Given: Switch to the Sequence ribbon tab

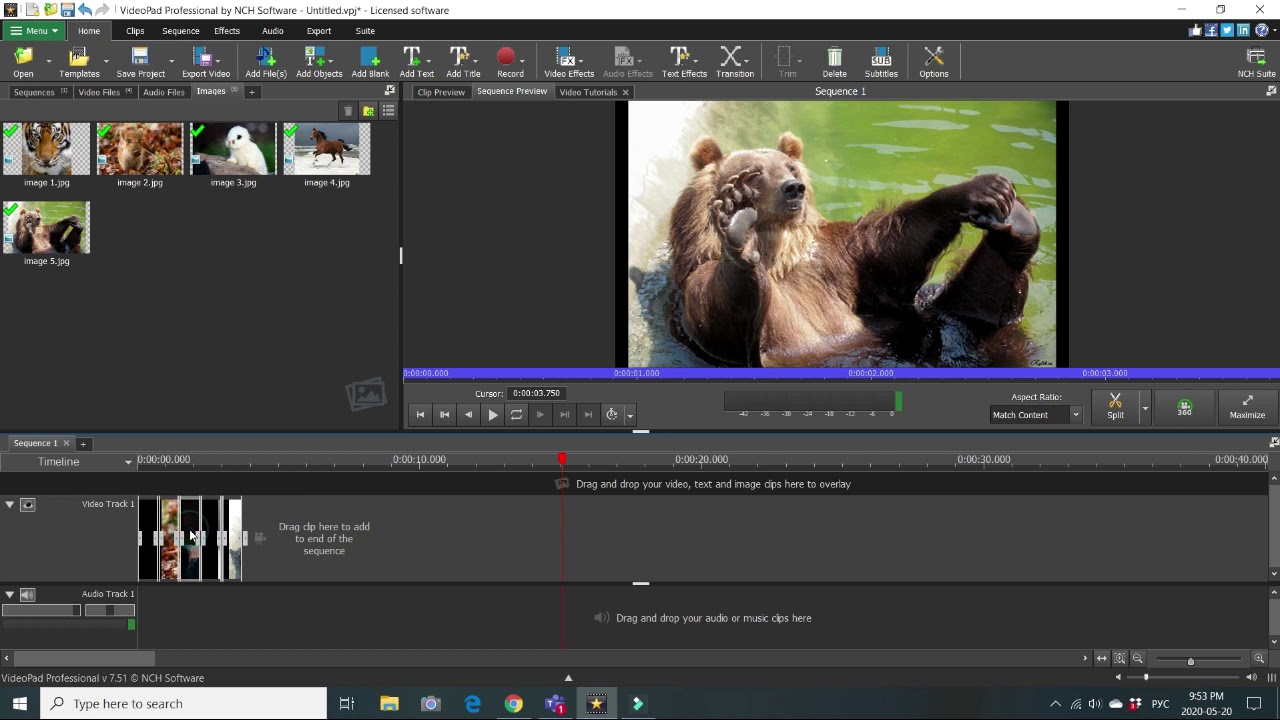Looking at the screenshot, I should click(x=181, y=31).
